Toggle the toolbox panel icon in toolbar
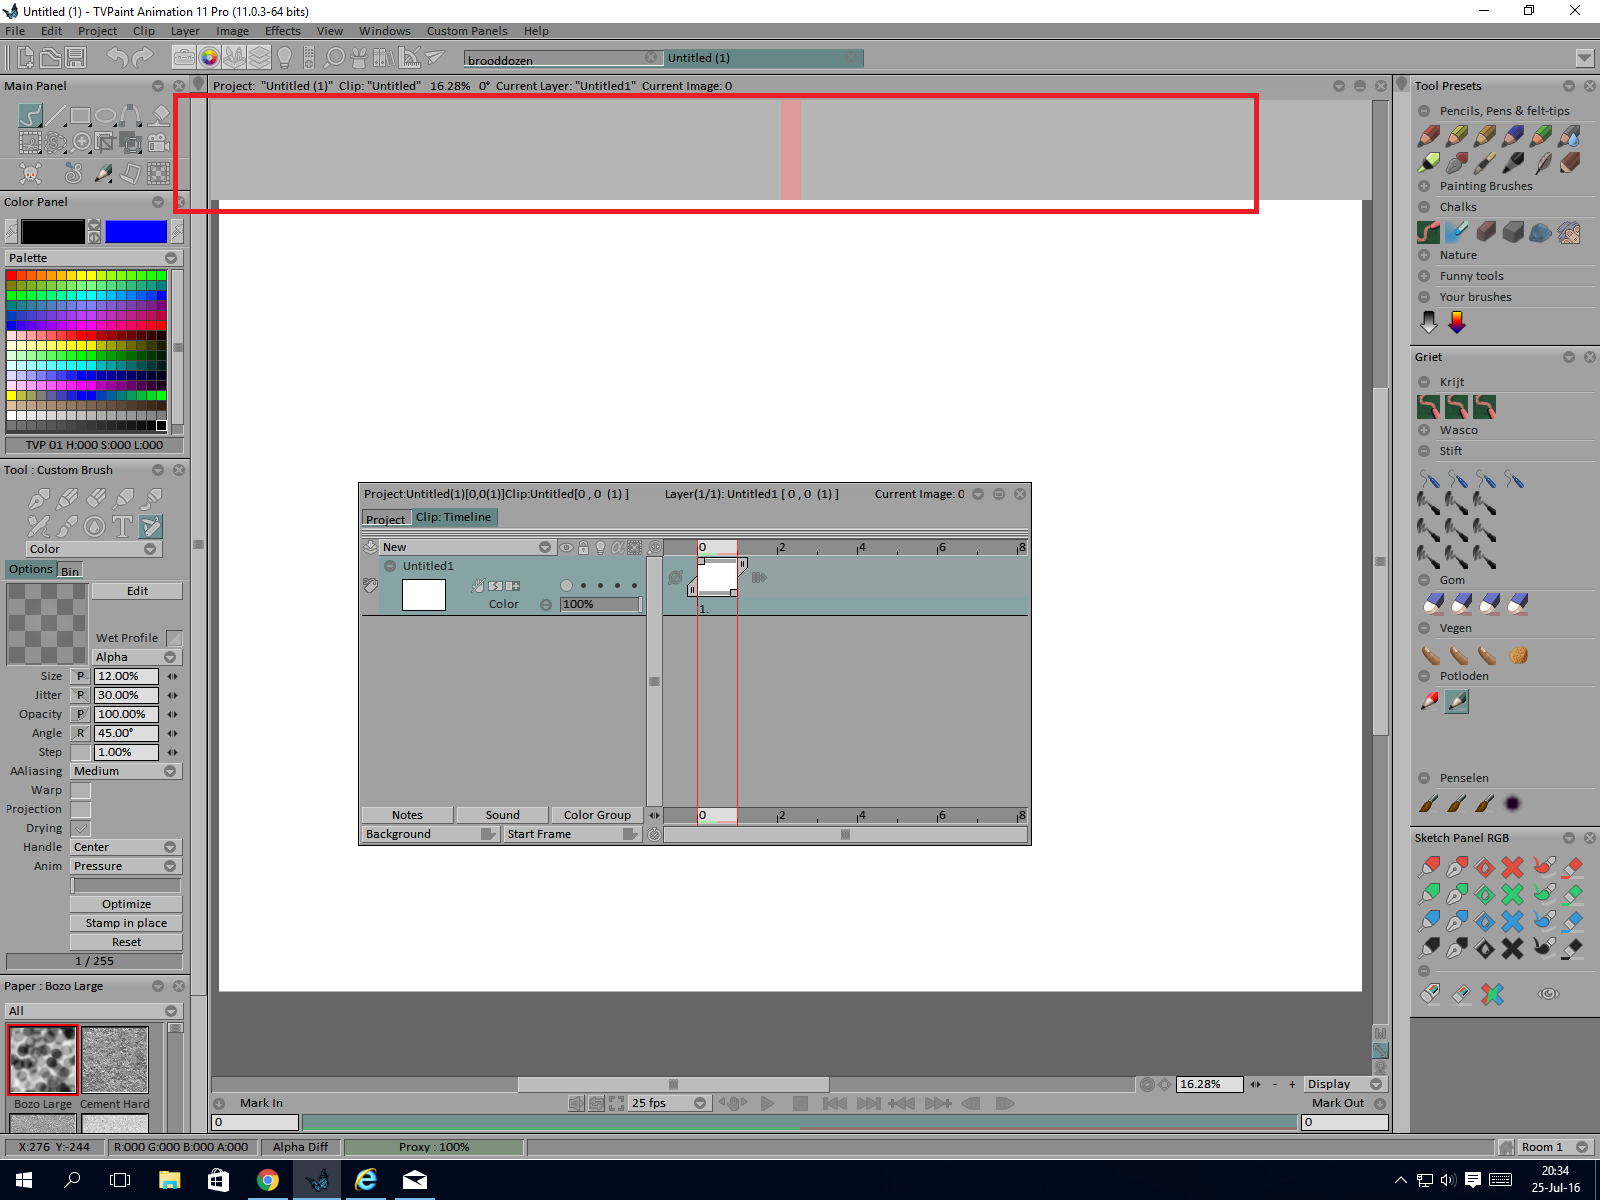This screenshot has height=1200, width=1600. click(184, 58)
